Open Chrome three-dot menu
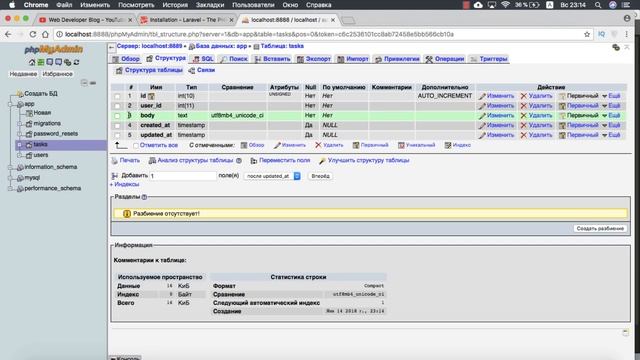Screen dimensions: 640x360 tap(627, 34)
